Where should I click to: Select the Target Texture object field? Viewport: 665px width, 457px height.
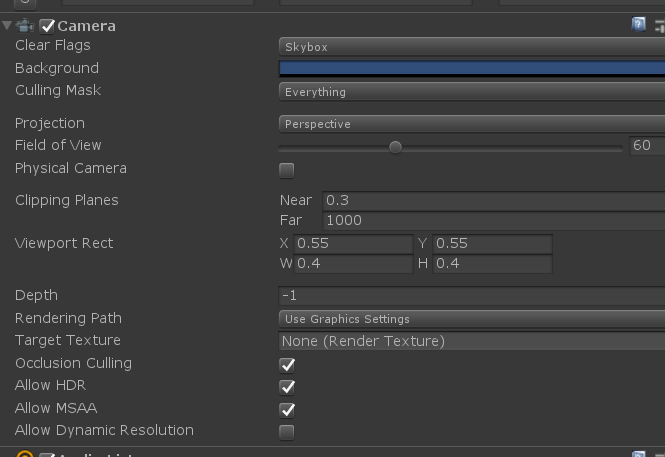472,341
